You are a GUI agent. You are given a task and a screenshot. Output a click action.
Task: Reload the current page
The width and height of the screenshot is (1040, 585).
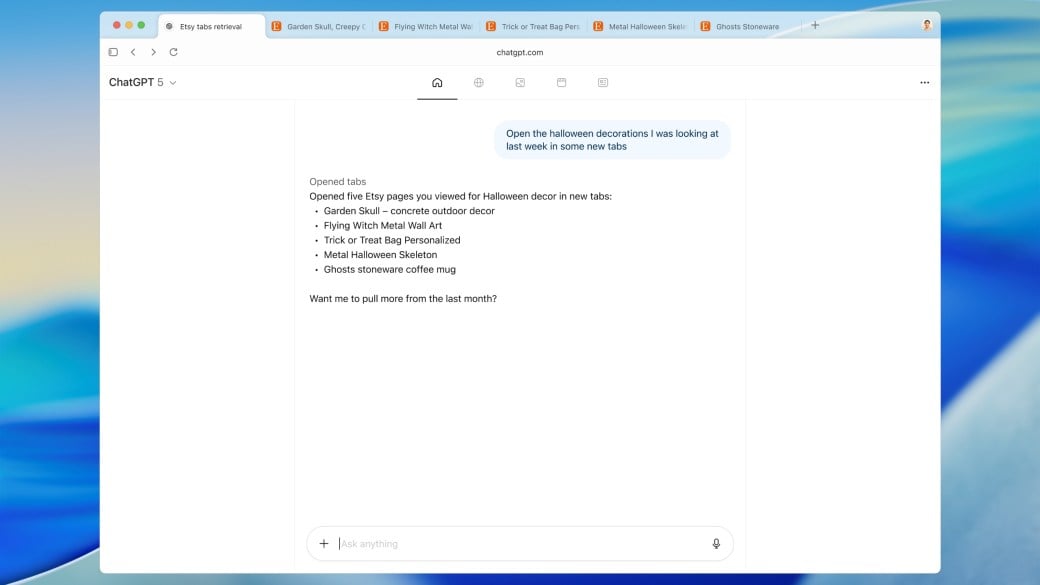[x=173, y=52]
